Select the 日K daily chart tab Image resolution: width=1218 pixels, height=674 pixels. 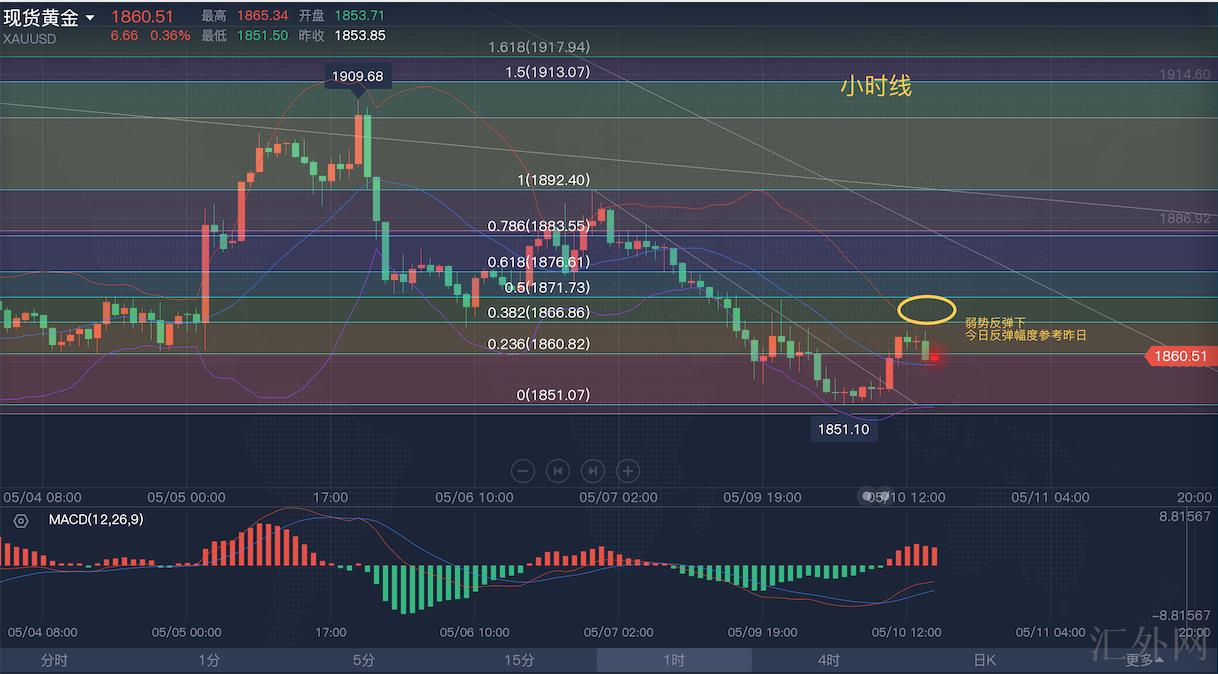984,660
